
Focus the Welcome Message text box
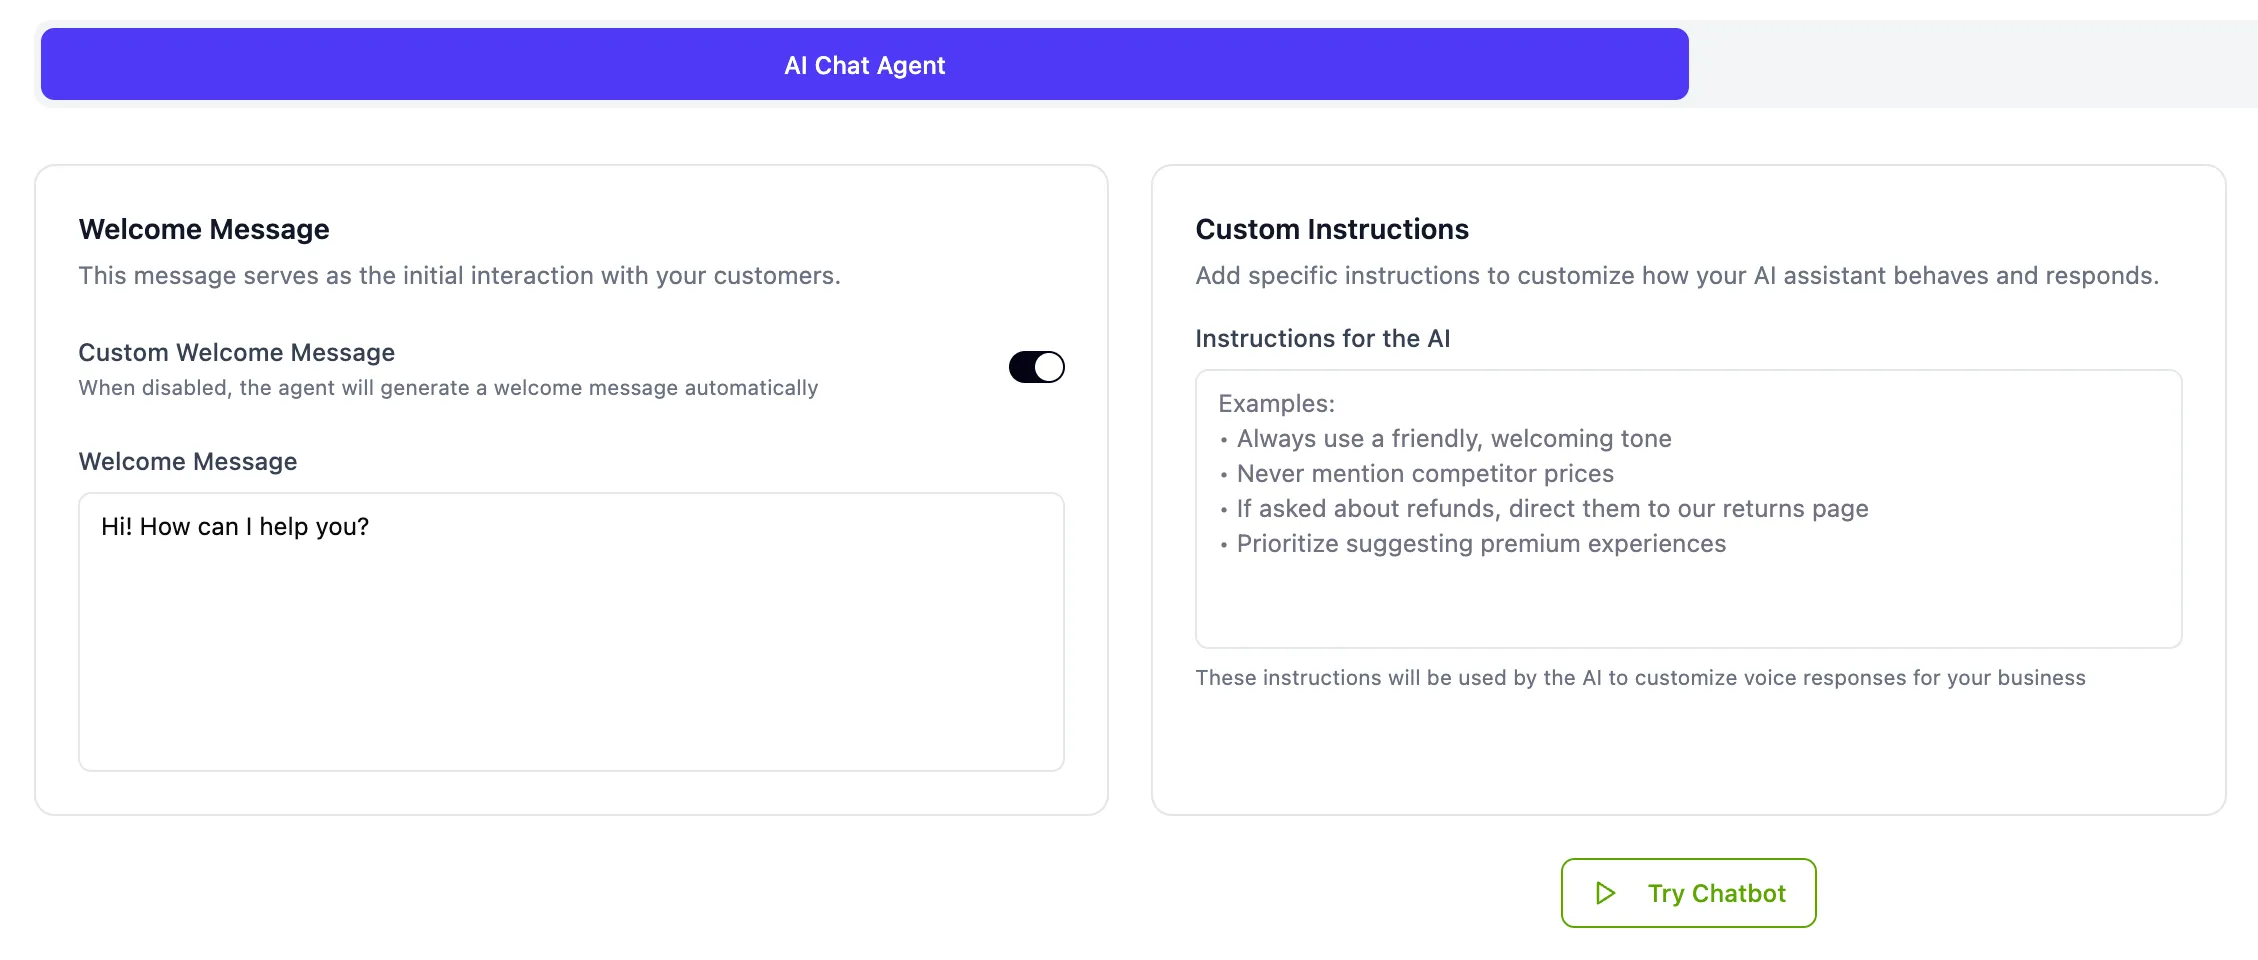point(571,650)
